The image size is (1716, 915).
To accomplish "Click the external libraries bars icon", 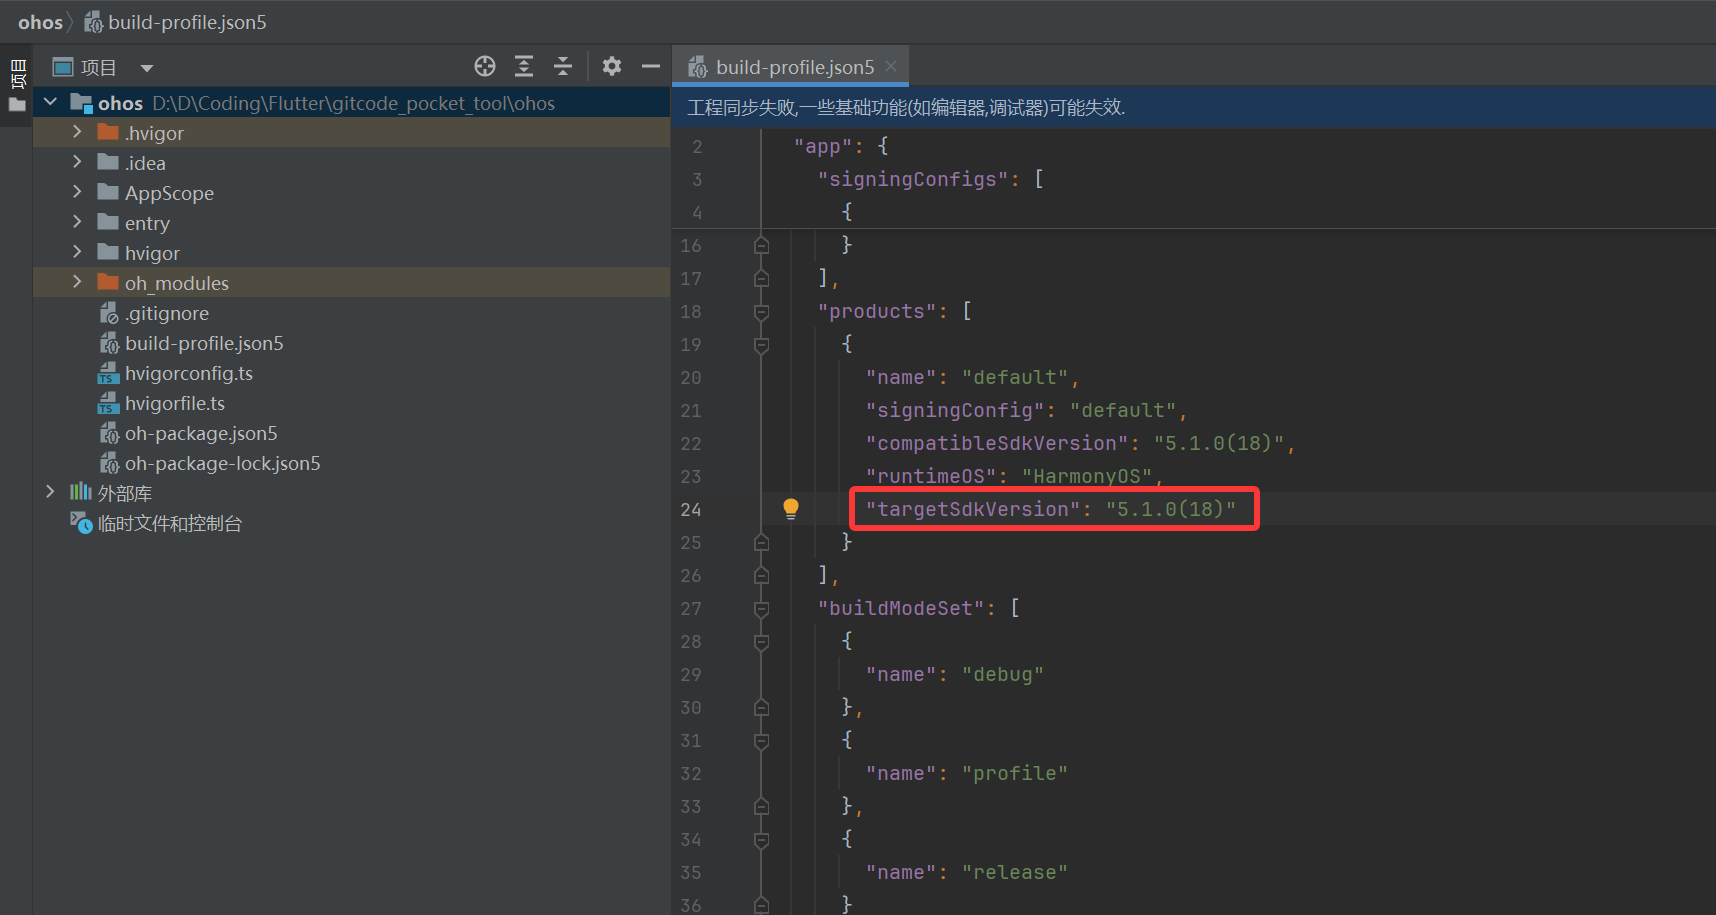I will click(81, 491).
